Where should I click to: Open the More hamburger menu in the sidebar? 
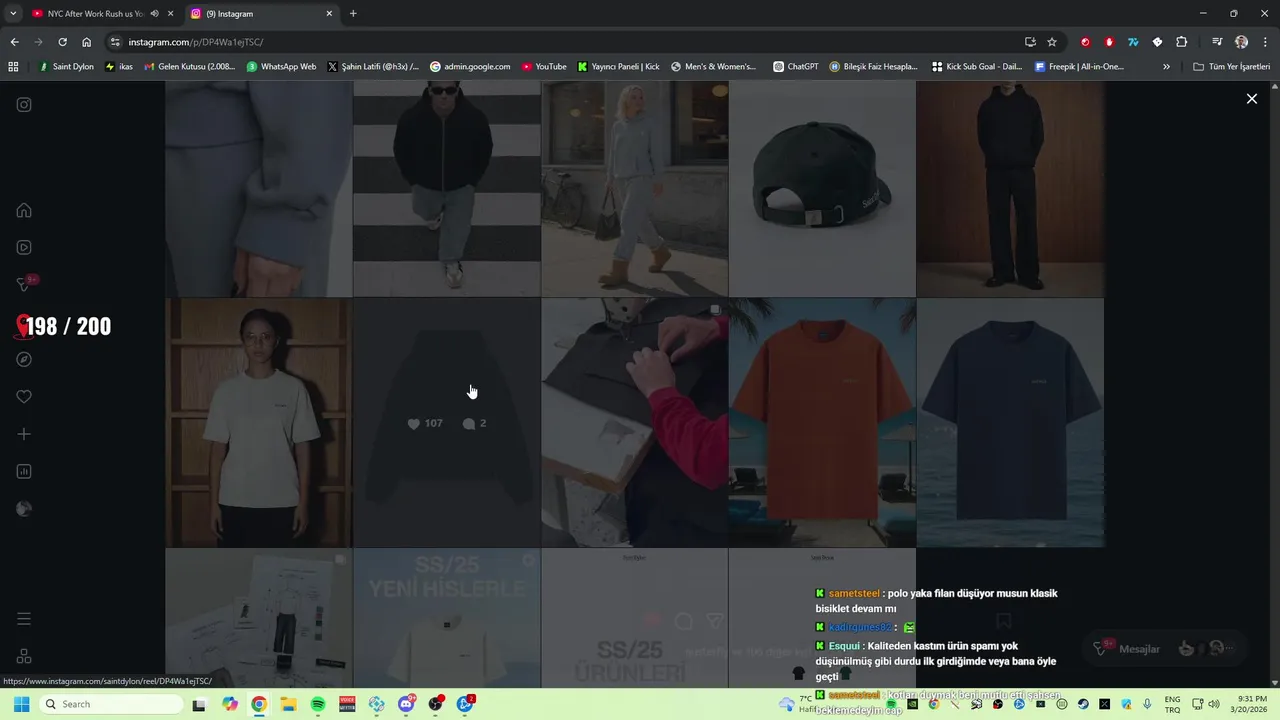click(x=24, y=619)
